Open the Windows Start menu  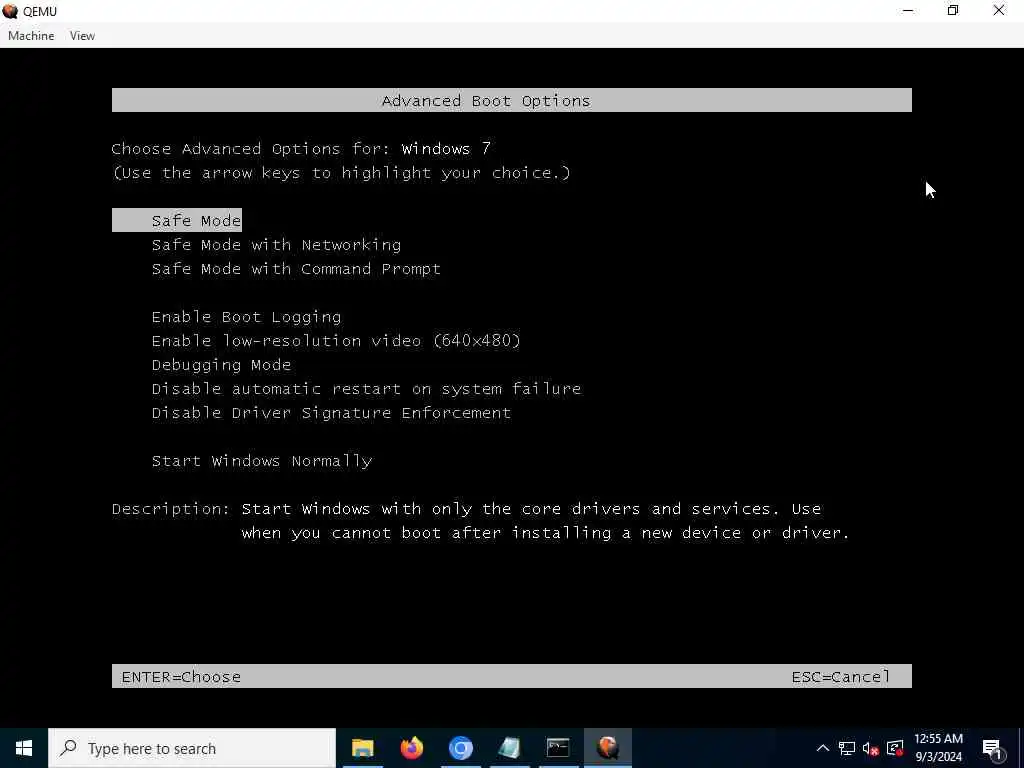[24, 748]
